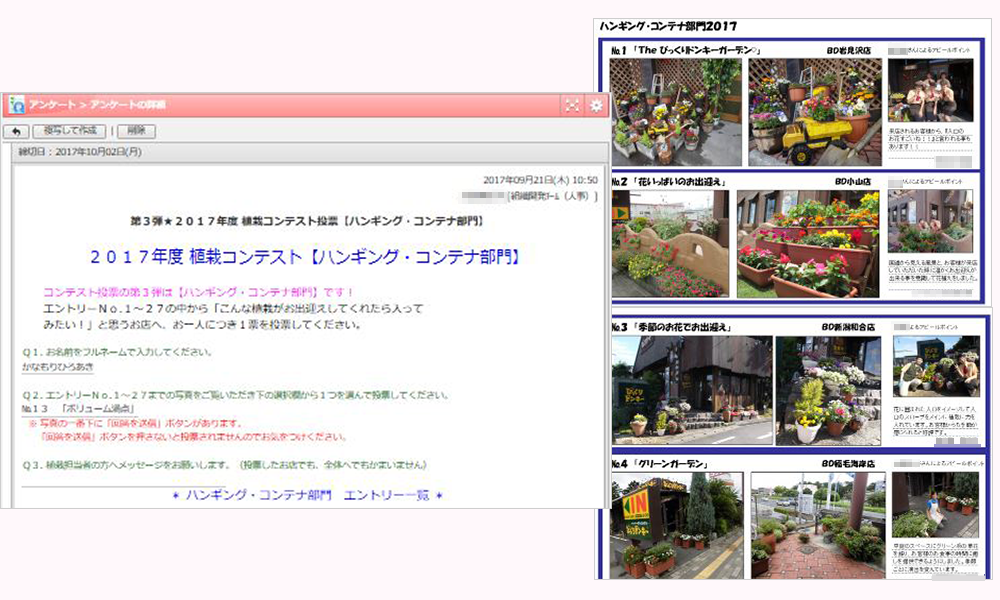Open the No.2 red flower planter photo
1000x600 pixels.
[x=808, y=244]
